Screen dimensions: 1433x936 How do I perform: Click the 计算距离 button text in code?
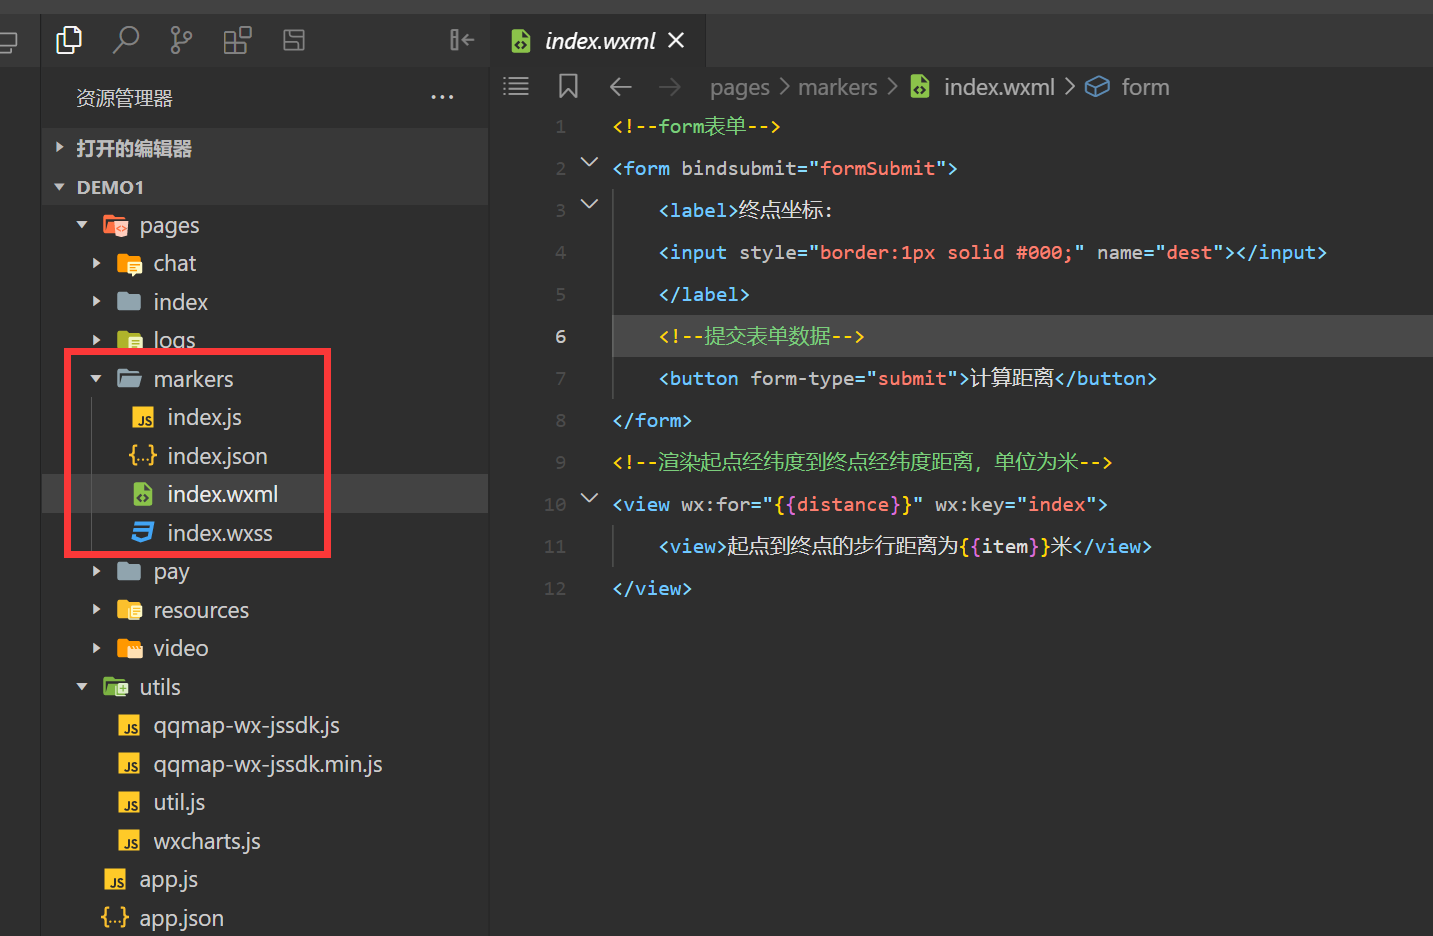[1012, 378]
